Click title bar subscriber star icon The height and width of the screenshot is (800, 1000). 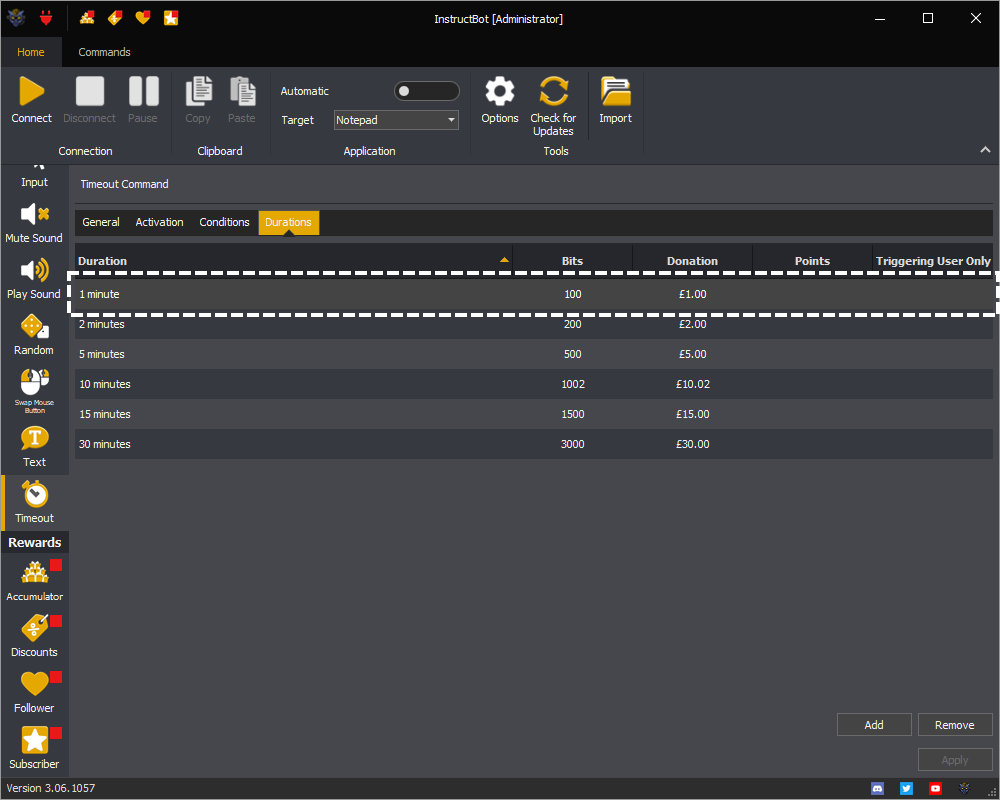(171, 18)
